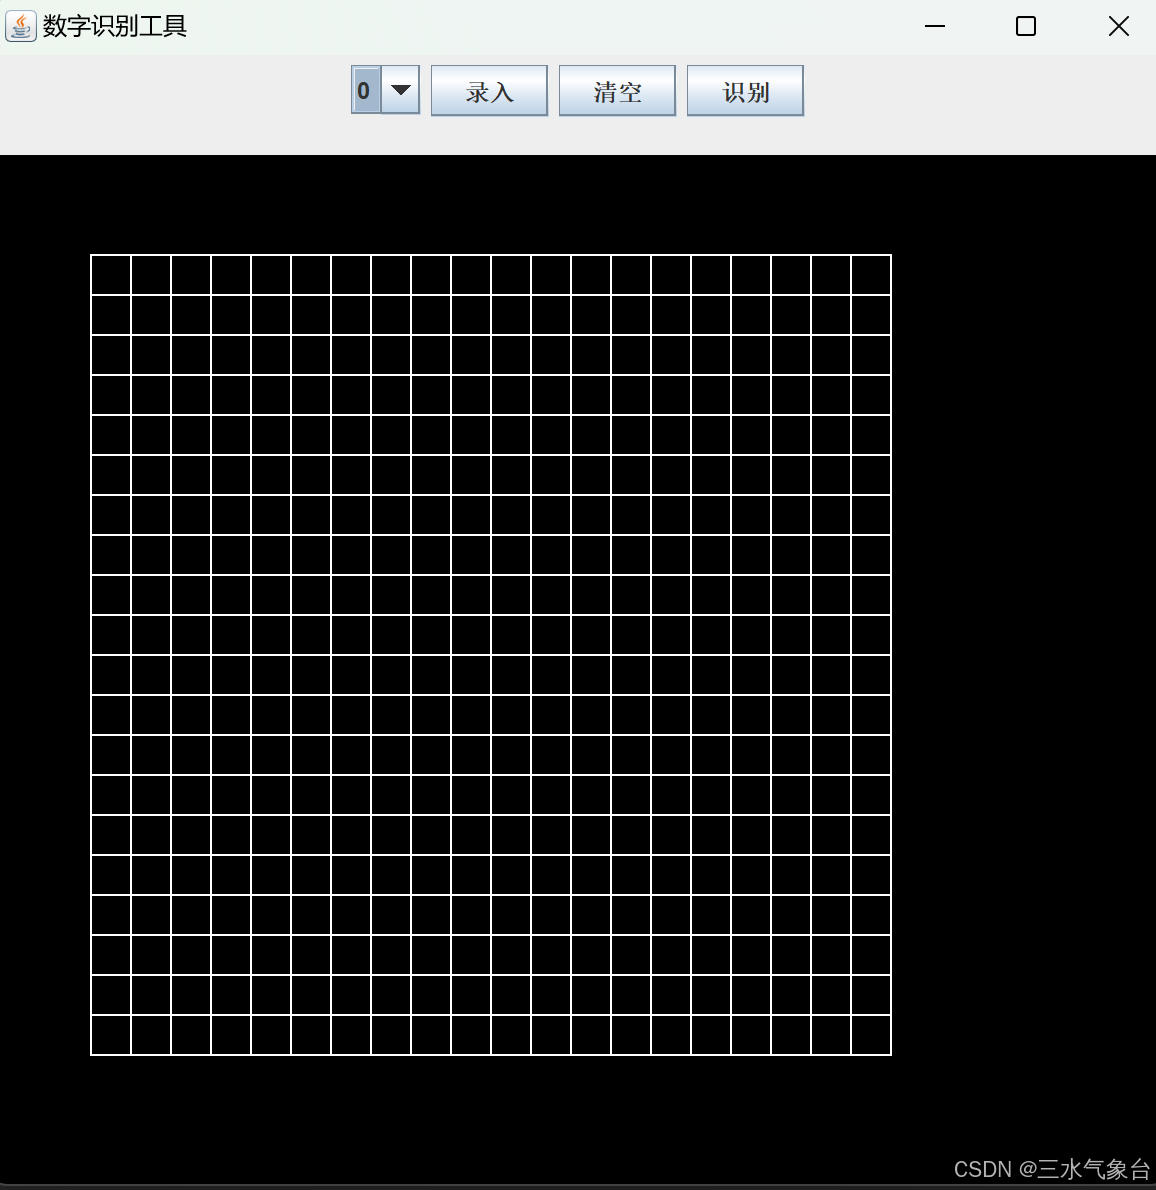
Task: Click the Java coffee cup icon in the title bar
Action: point(20,25)
